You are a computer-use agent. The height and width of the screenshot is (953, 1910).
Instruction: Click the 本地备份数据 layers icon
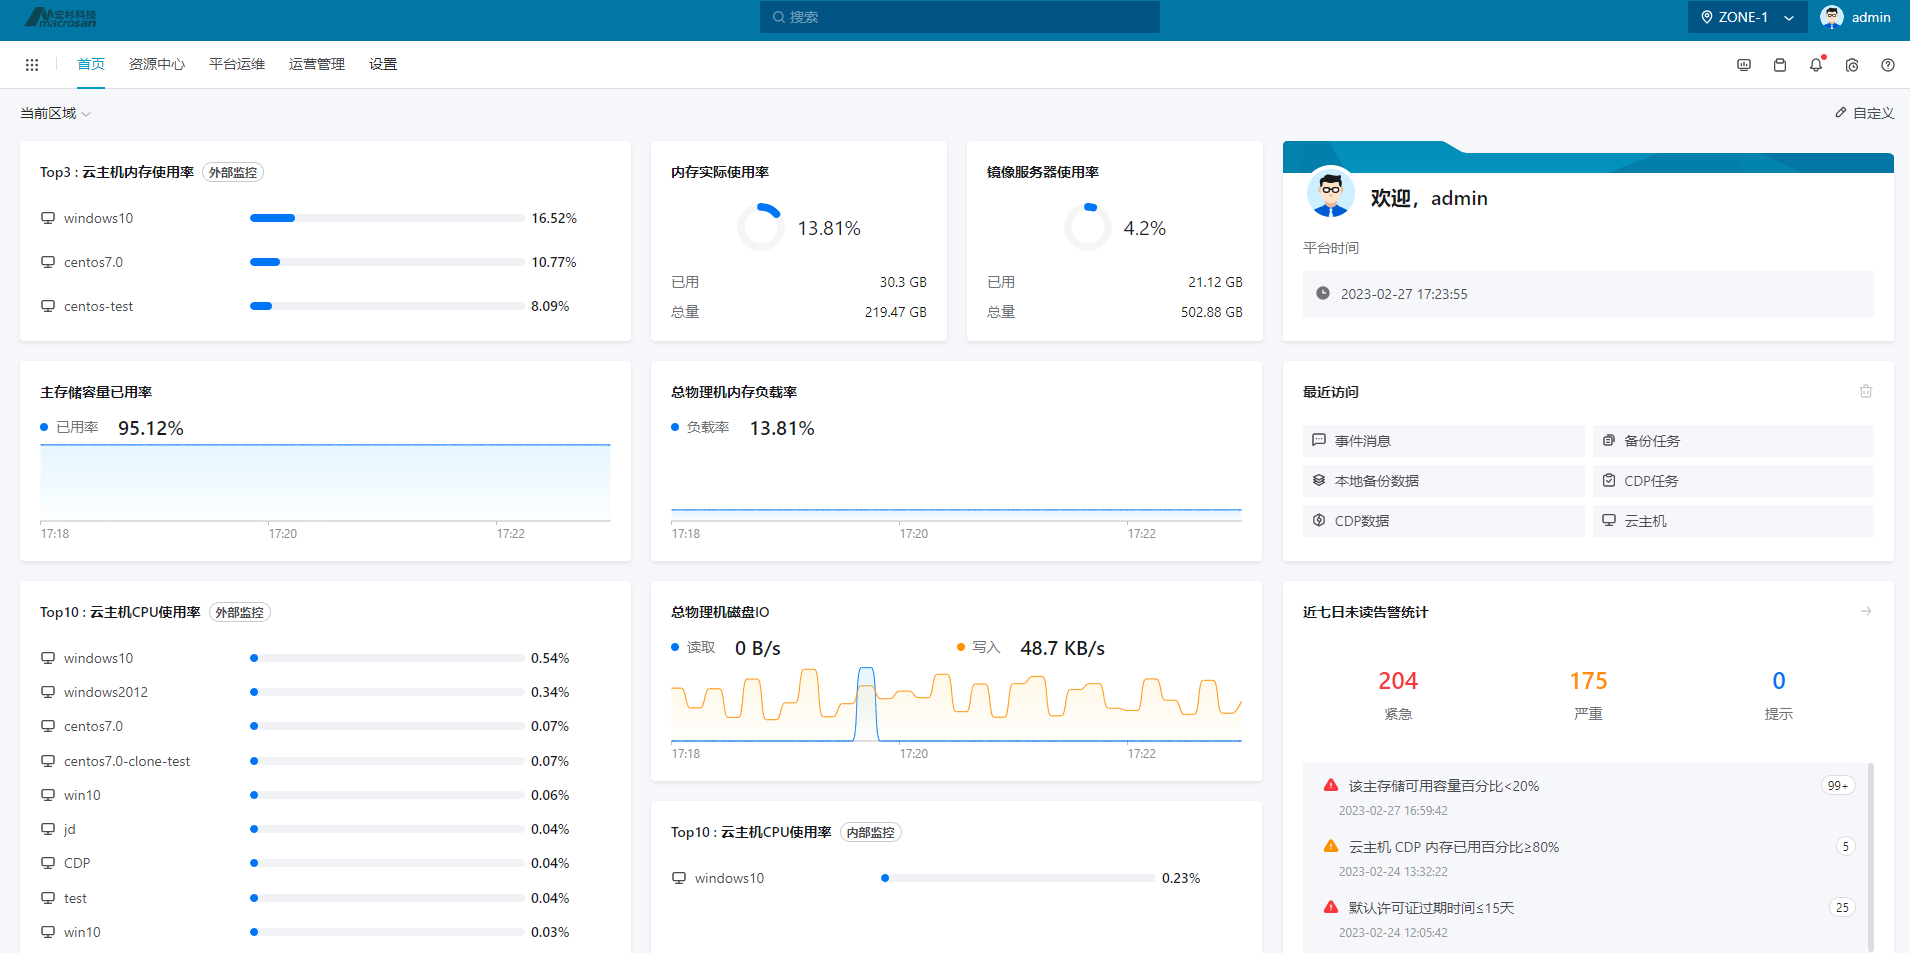click(1319, 480)
